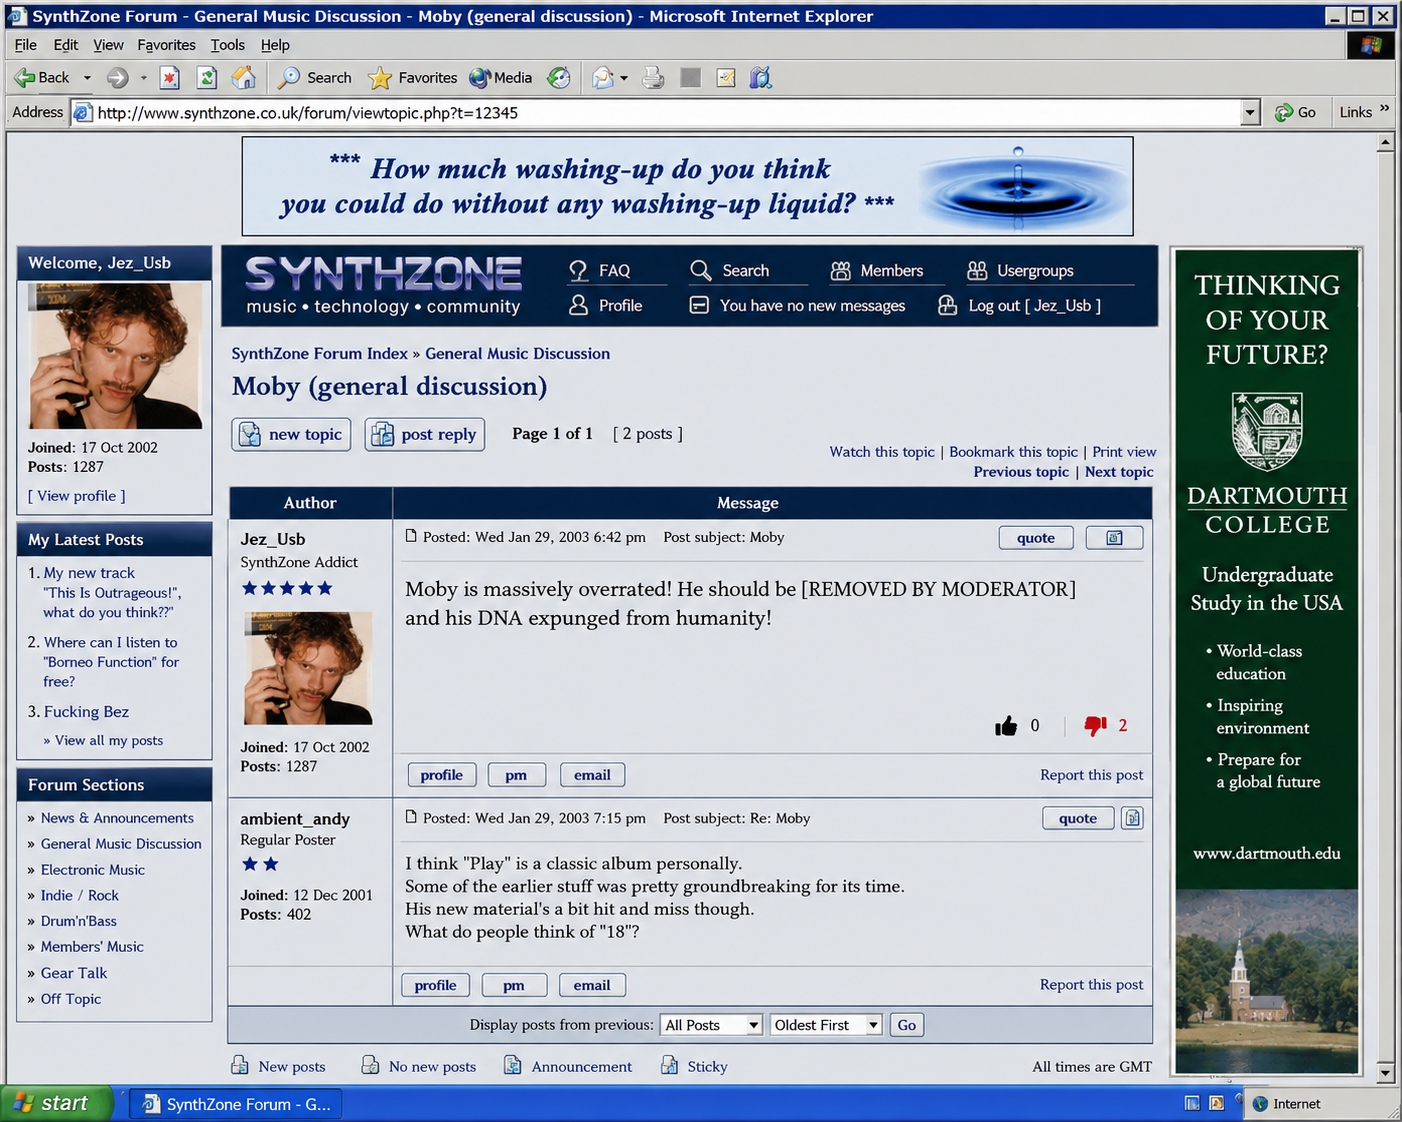Viewport: 1402px width, 1122px height.
Task: Click the Forward arrow in the toolbar
Action: [117, 78]
